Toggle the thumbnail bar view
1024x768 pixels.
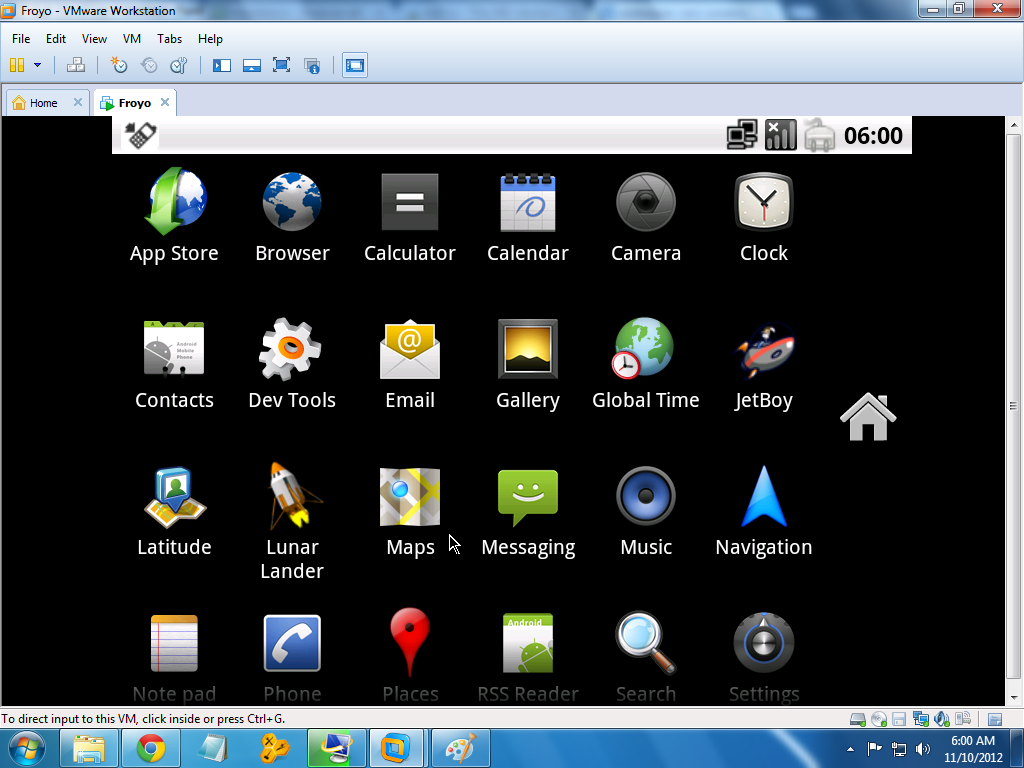[251, 65]
